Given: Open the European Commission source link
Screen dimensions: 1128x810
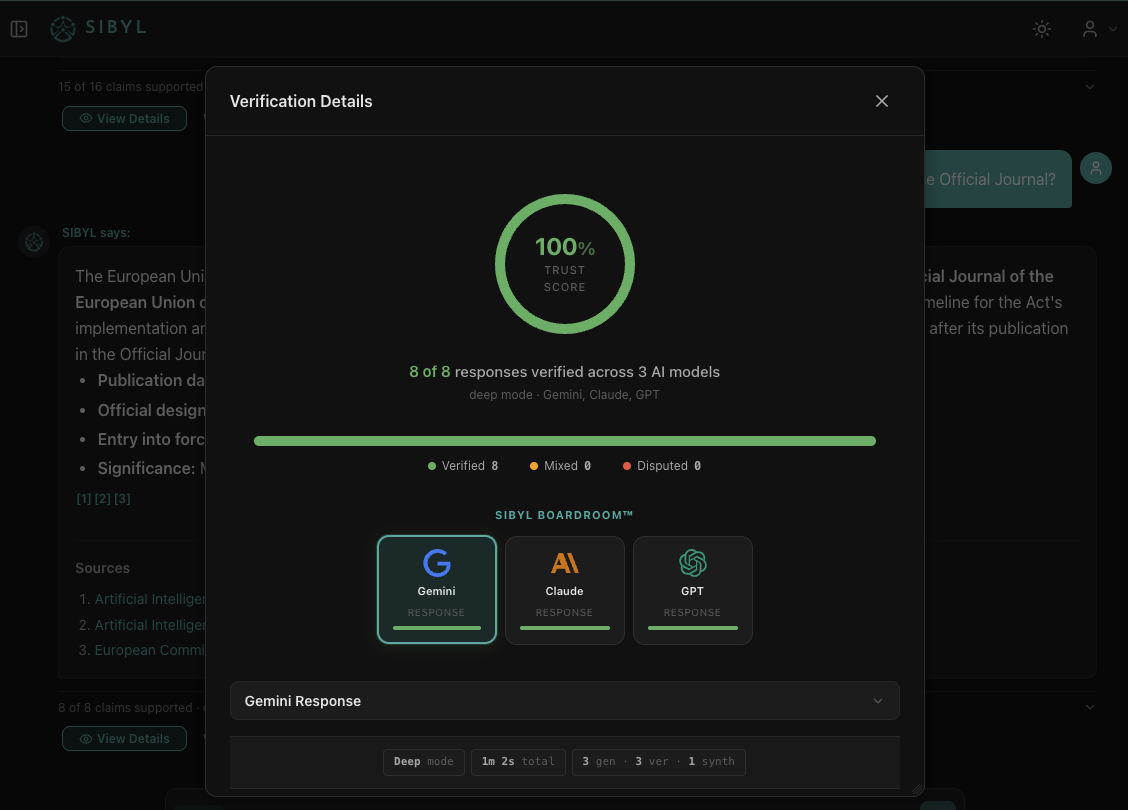Looking at the screenshot, I should [150, 650].
